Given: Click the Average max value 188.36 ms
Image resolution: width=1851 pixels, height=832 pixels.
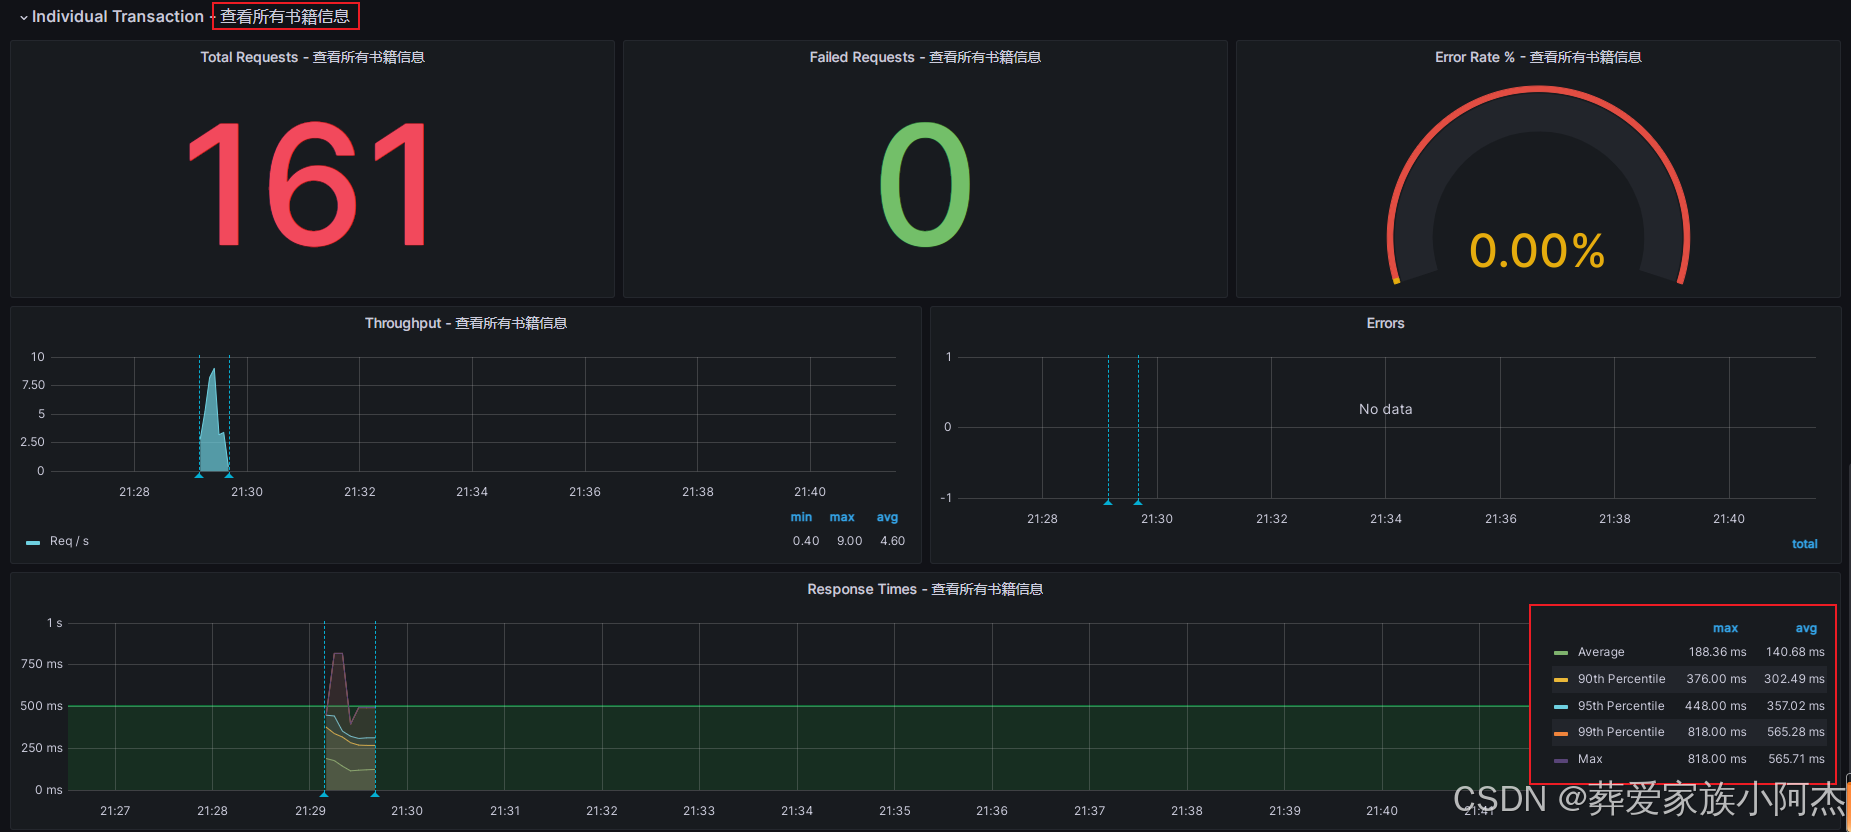Looking at the screenshot, I should point(1717,652).
